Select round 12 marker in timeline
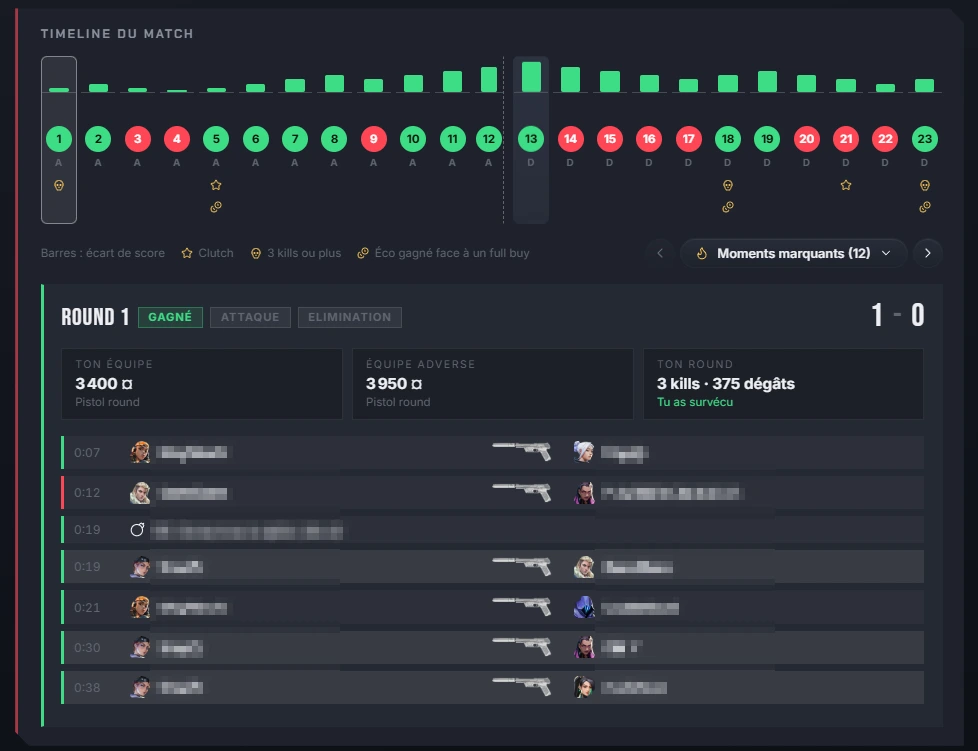The image size is (978, 751). pyautogui.click(x=488, y=138)
